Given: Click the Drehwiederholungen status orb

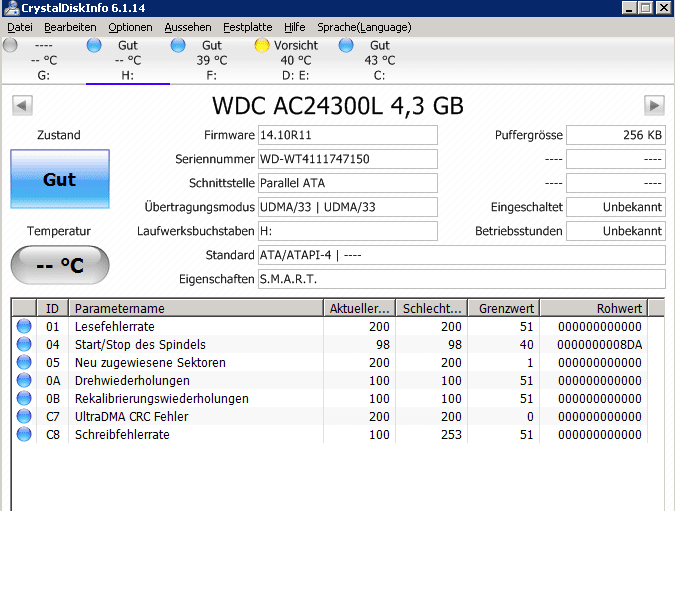Looking at the screenshot, I should 24,380.
